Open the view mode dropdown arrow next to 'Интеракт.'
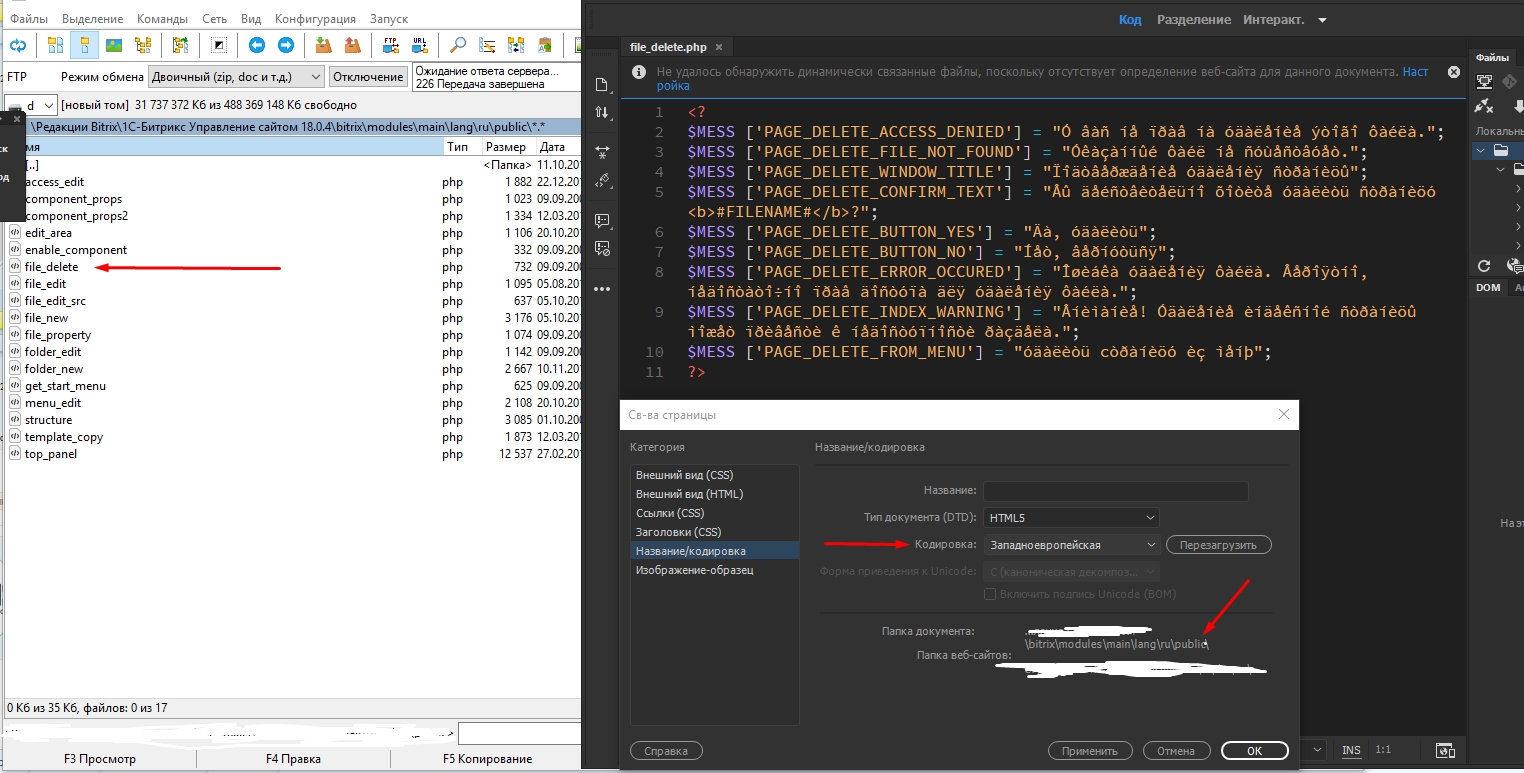This screenshot has height=773, width=1524. 1322,20
